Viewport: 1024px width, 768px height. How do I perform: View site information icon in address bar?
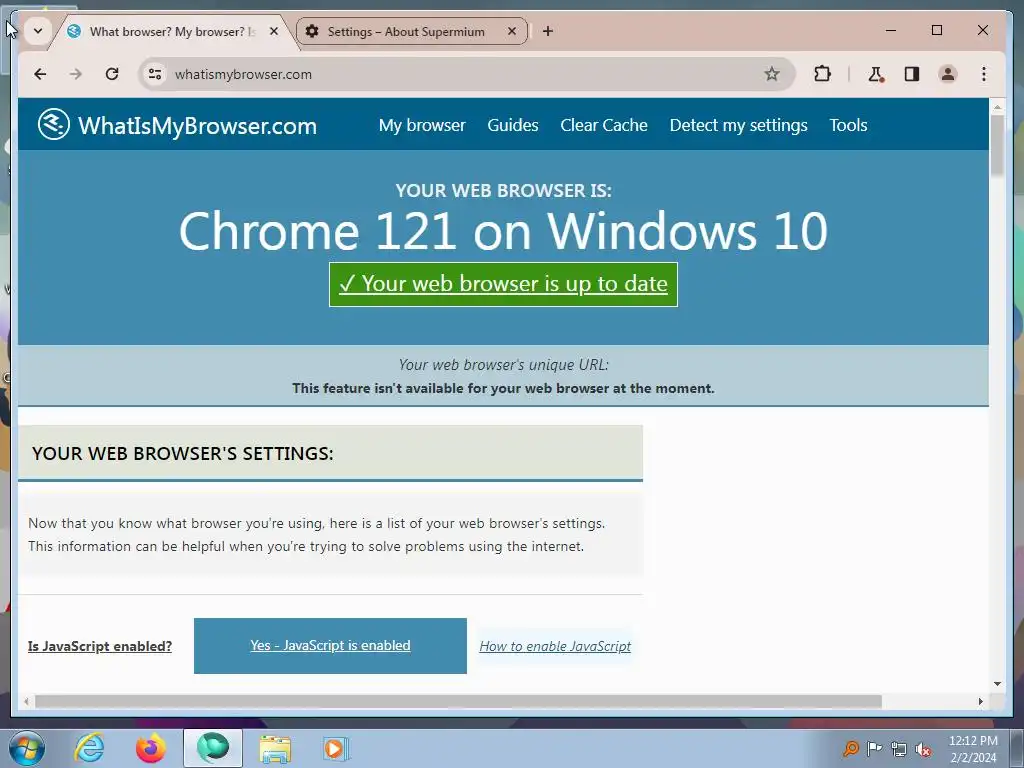[x=155, y=74]
